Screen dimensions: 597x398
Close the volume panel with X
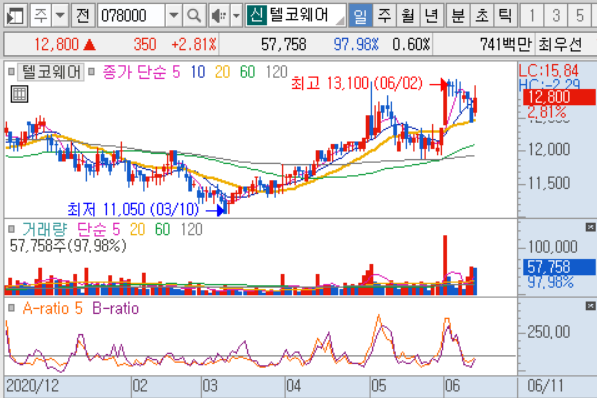(x=590, y=227)
